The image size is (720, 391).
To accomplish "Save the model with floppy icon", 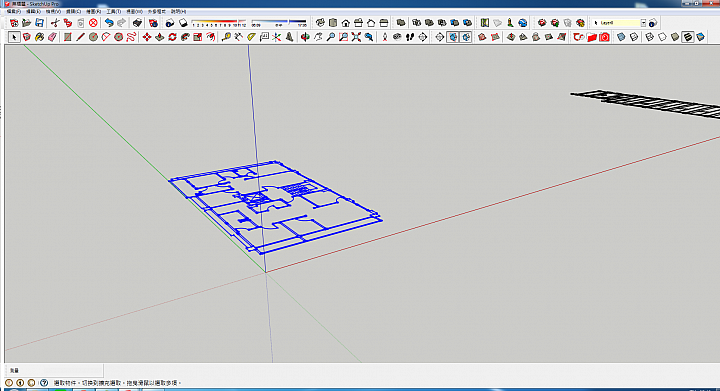I will tap(39, 22).
